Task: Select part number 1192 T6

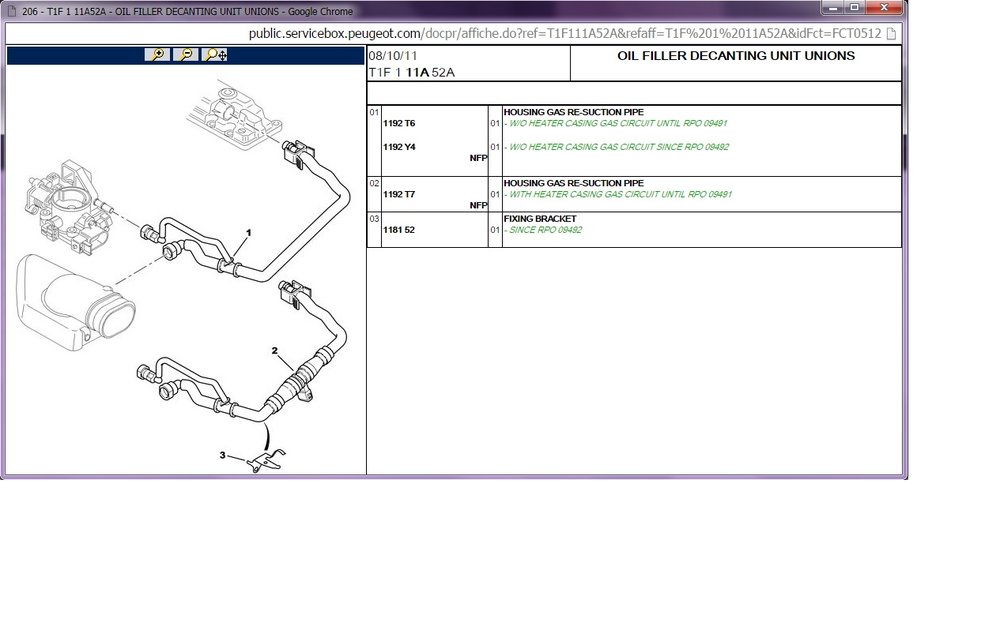Action: coord(399,123)
